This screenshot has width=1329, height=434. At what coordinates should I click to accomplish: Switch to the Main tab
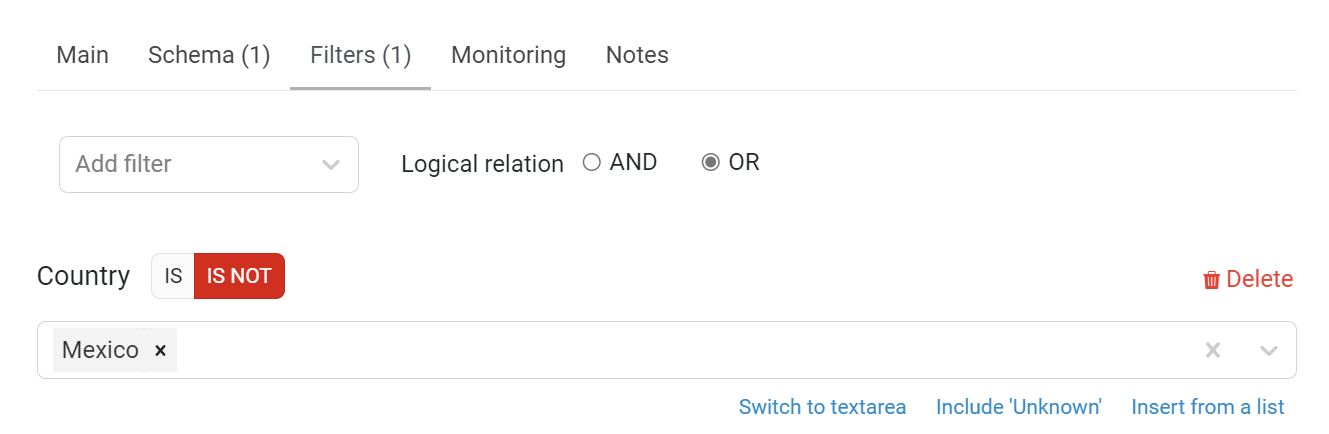coord(82,55)
